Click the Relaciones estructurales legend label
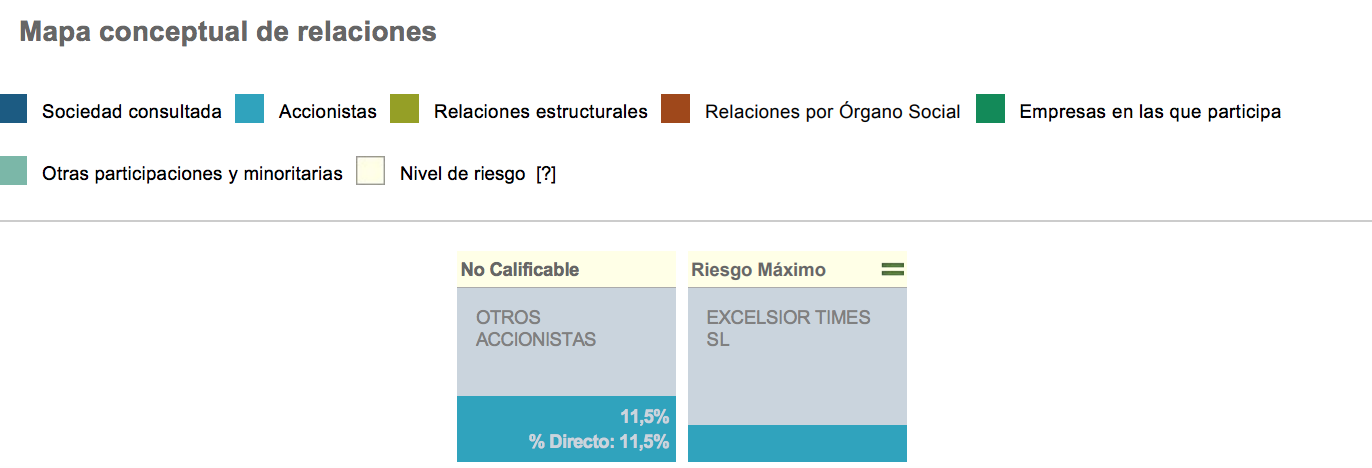The width and height of the screenshot is (1372, 468). tap(540, 112)
